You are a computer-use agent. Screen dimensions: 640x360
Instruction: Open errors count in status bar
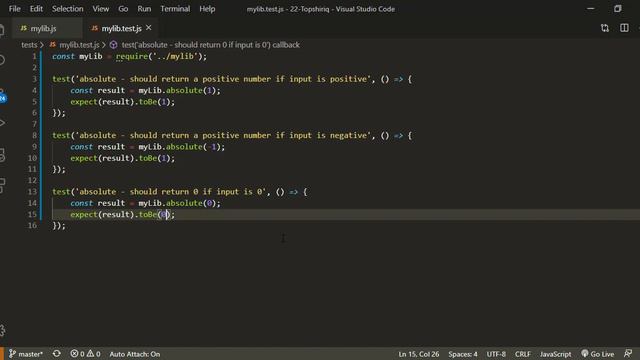(77, 354)
